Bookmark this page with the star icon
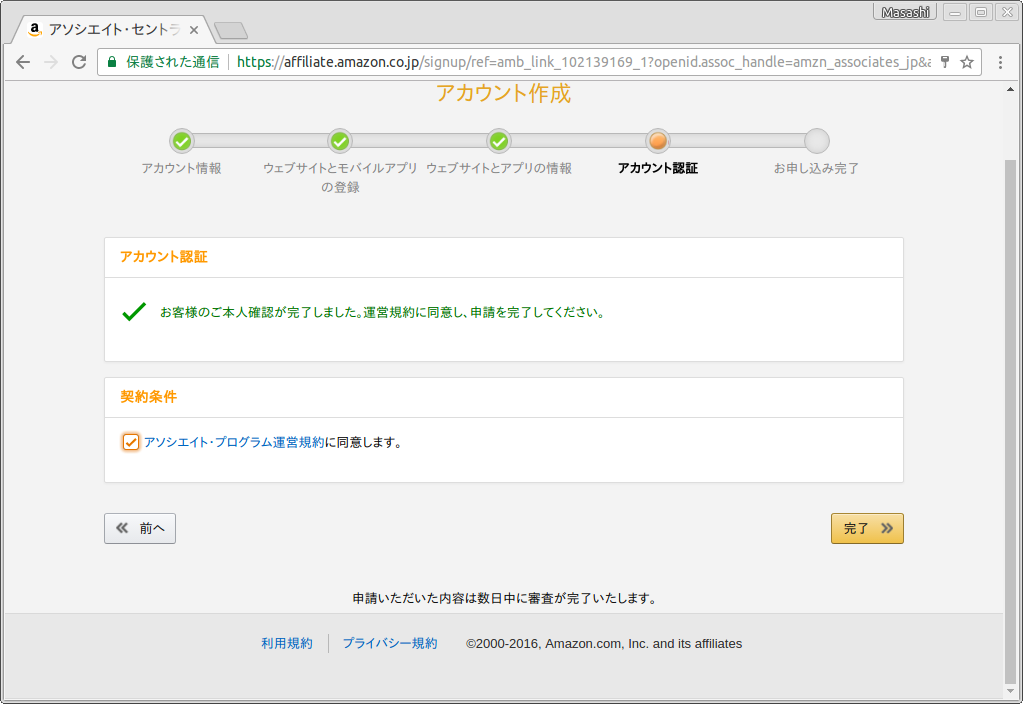The height and width of the screenshot is (704, 1023). point(967,62)
